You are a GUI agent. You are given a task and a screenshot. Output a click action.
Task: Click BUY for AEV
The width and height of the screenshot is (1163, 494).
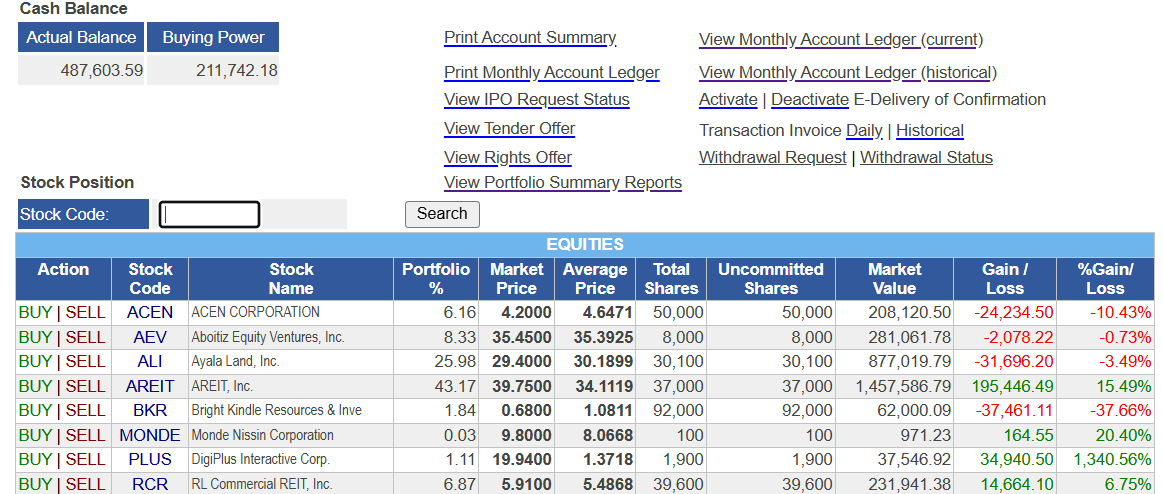click(x=35, y=337)
